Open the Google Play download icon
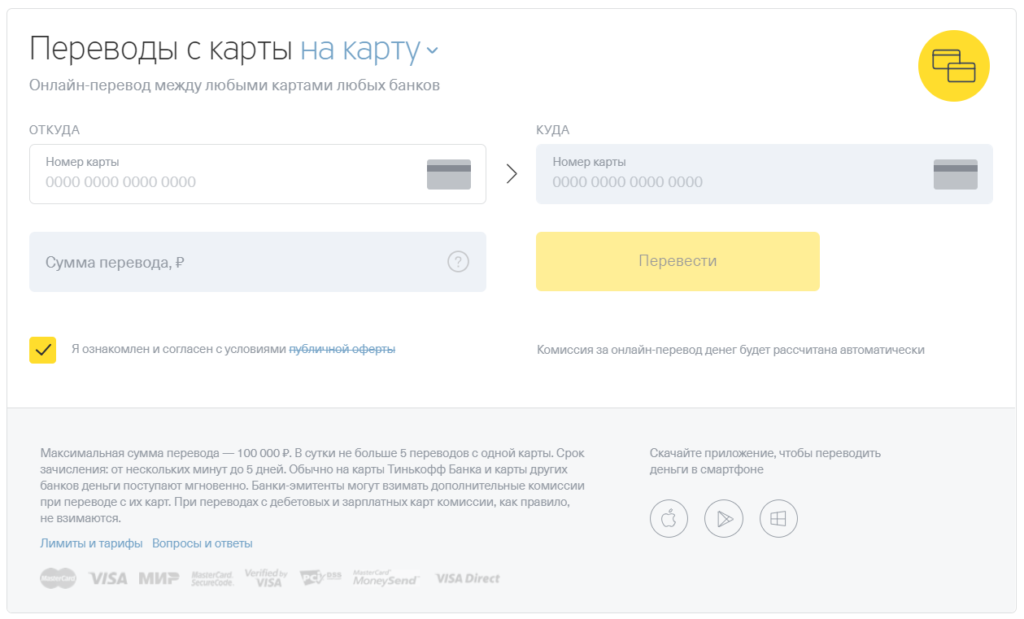1024x619 pixels. coord(723,518)
